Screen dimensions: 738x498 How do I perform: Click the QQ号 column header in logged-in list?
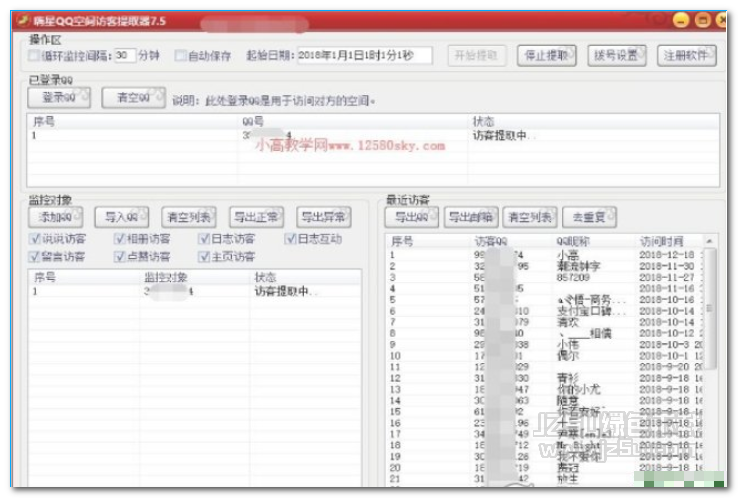(x=353, y=121)
